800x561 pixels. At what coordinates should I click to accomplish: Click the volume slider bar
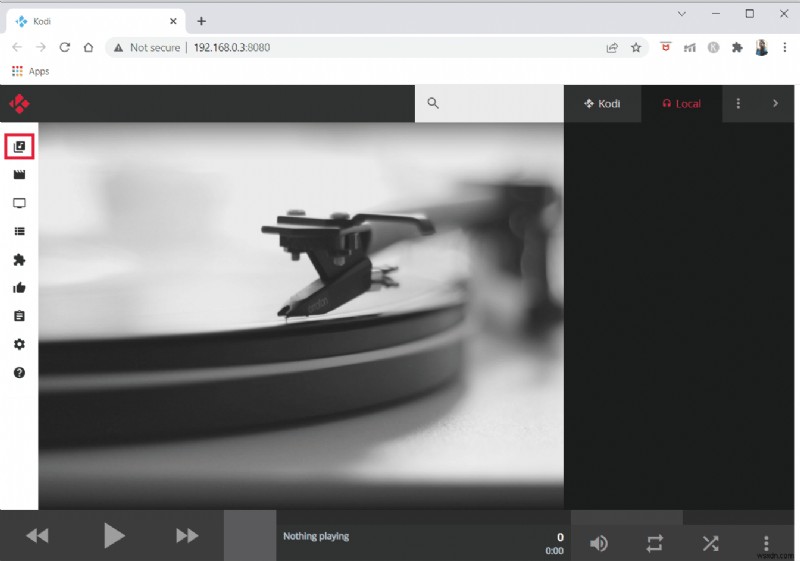pyautogui.click(x=626, y=517)
